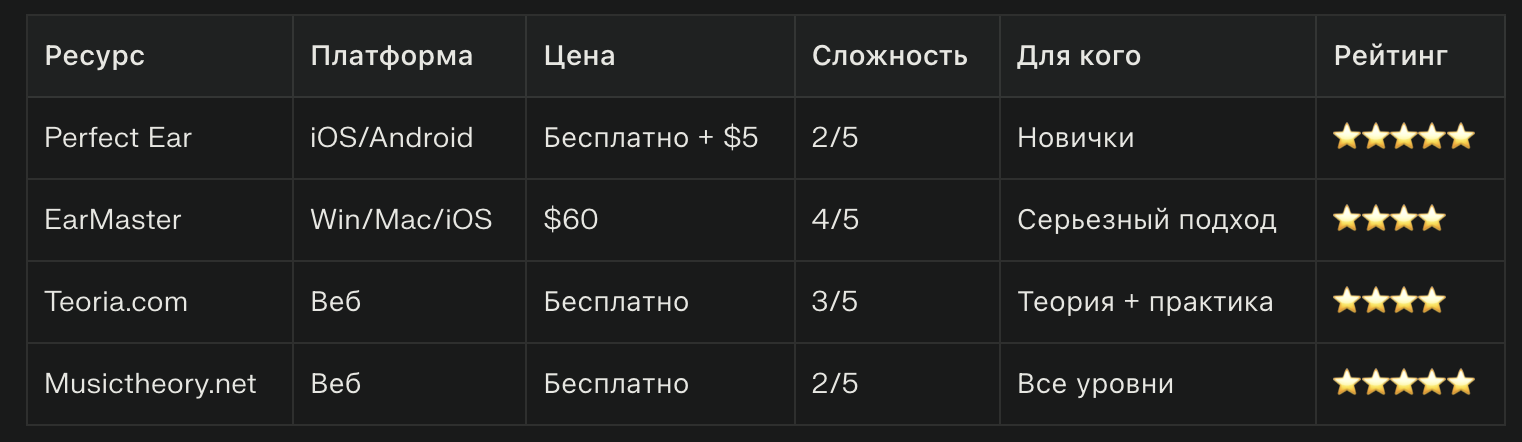Click the Сложность column header
This screenshot has height=442, width=1522.
click(890, 56)
